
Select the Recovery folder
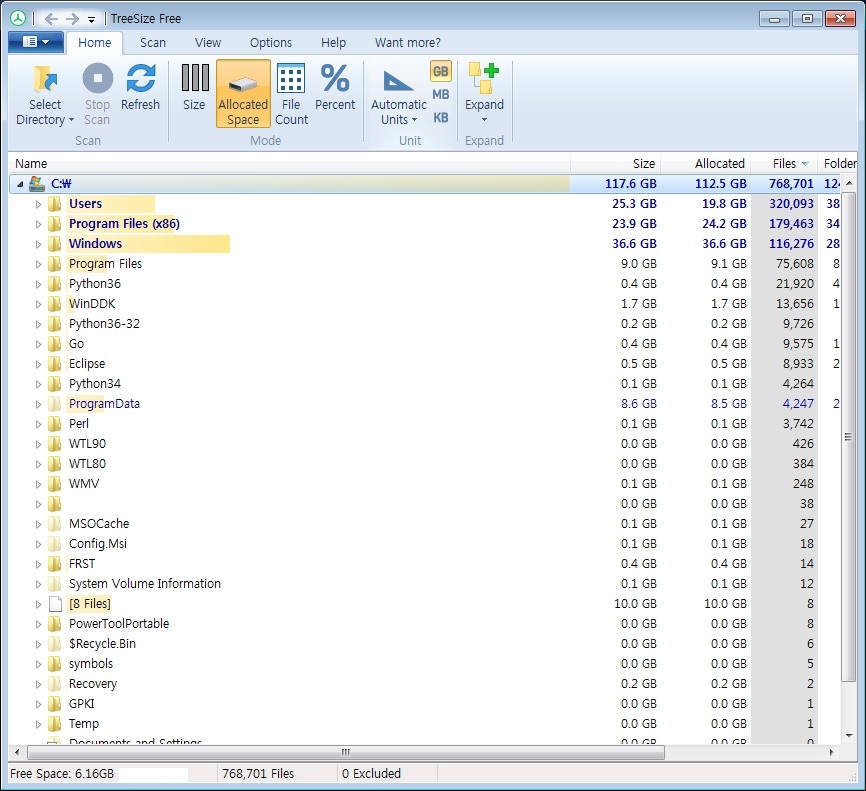(x=93, y=684)
